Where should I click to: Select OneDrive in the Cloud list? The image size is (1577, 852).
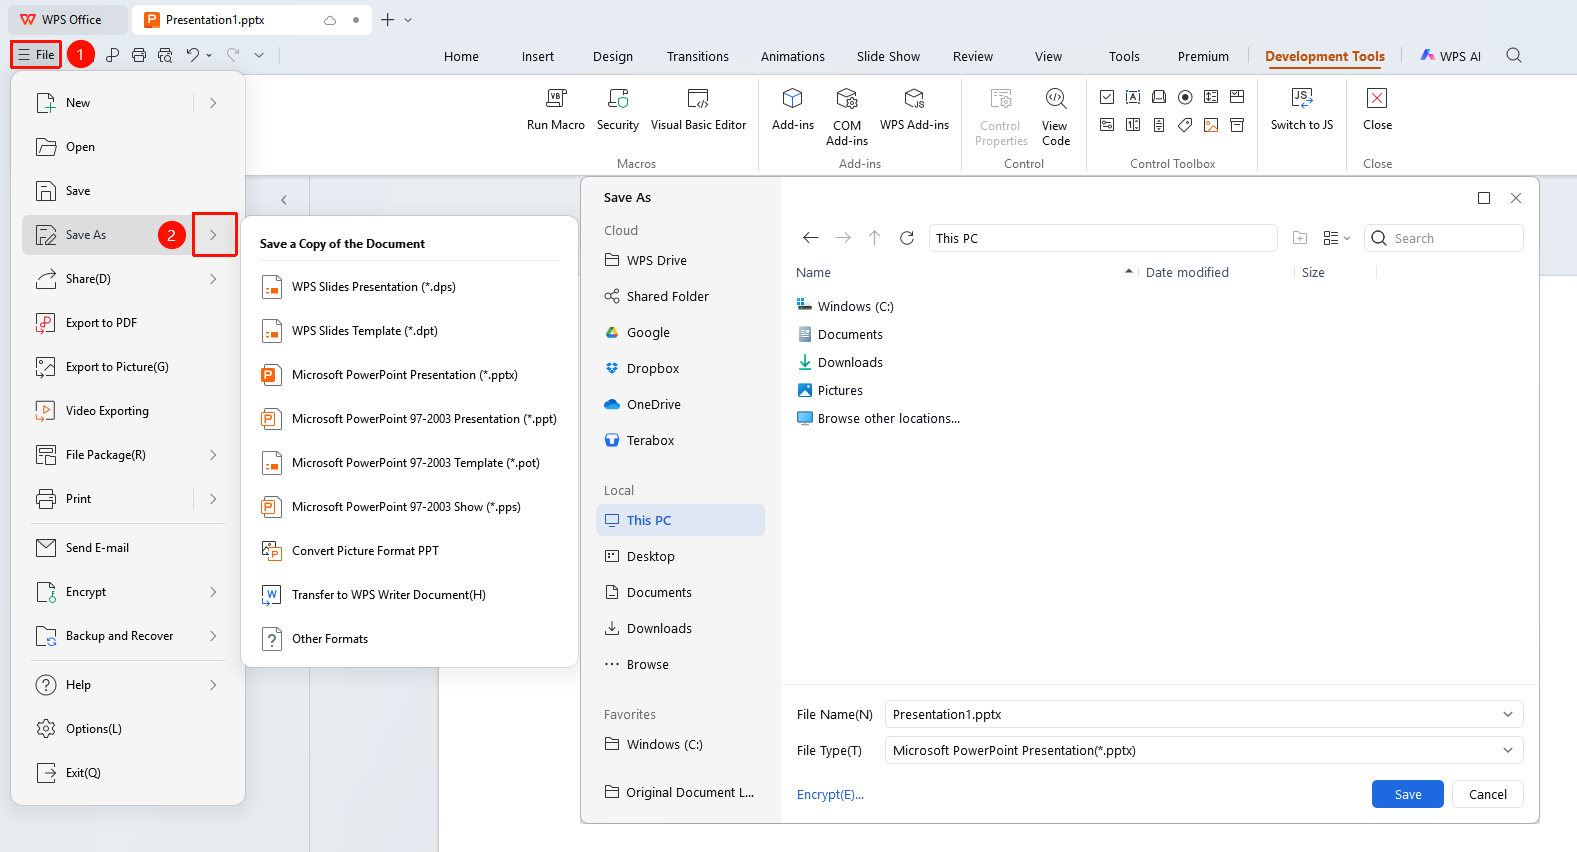(x=681, y=404)
